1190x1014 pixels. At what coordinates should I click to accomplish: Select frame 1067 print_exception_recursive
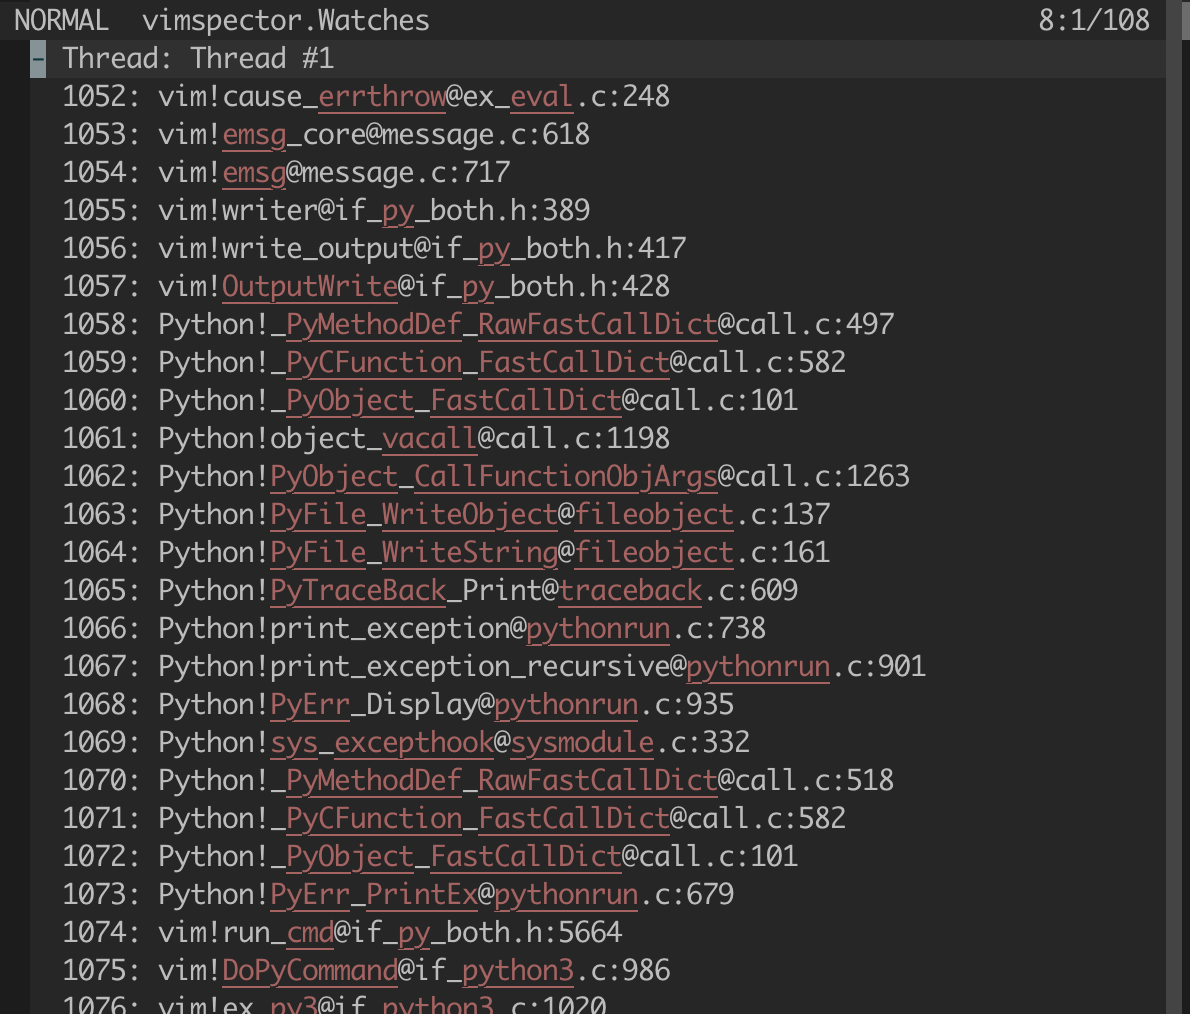494,666
